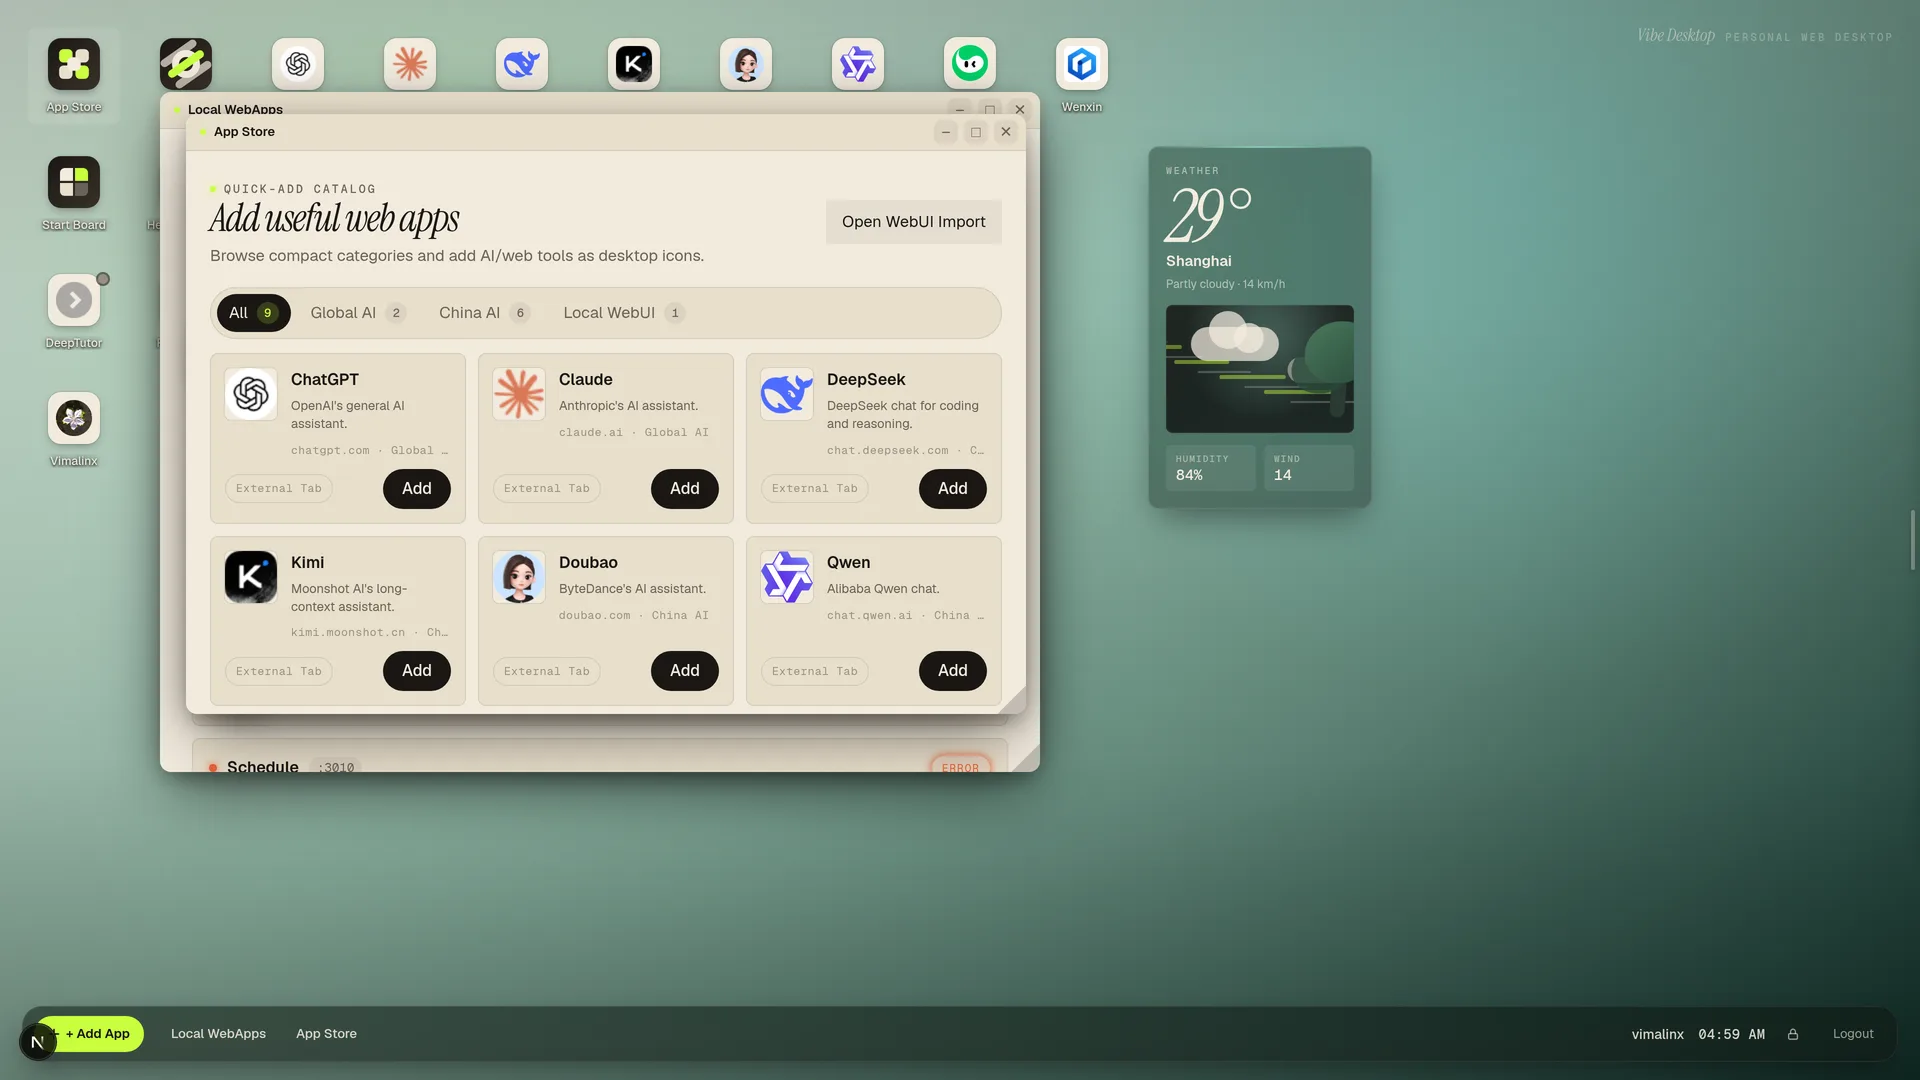Click Open WebUI Import button
This screenshot has width=1920, height=1080.
(x=914, y=222)
